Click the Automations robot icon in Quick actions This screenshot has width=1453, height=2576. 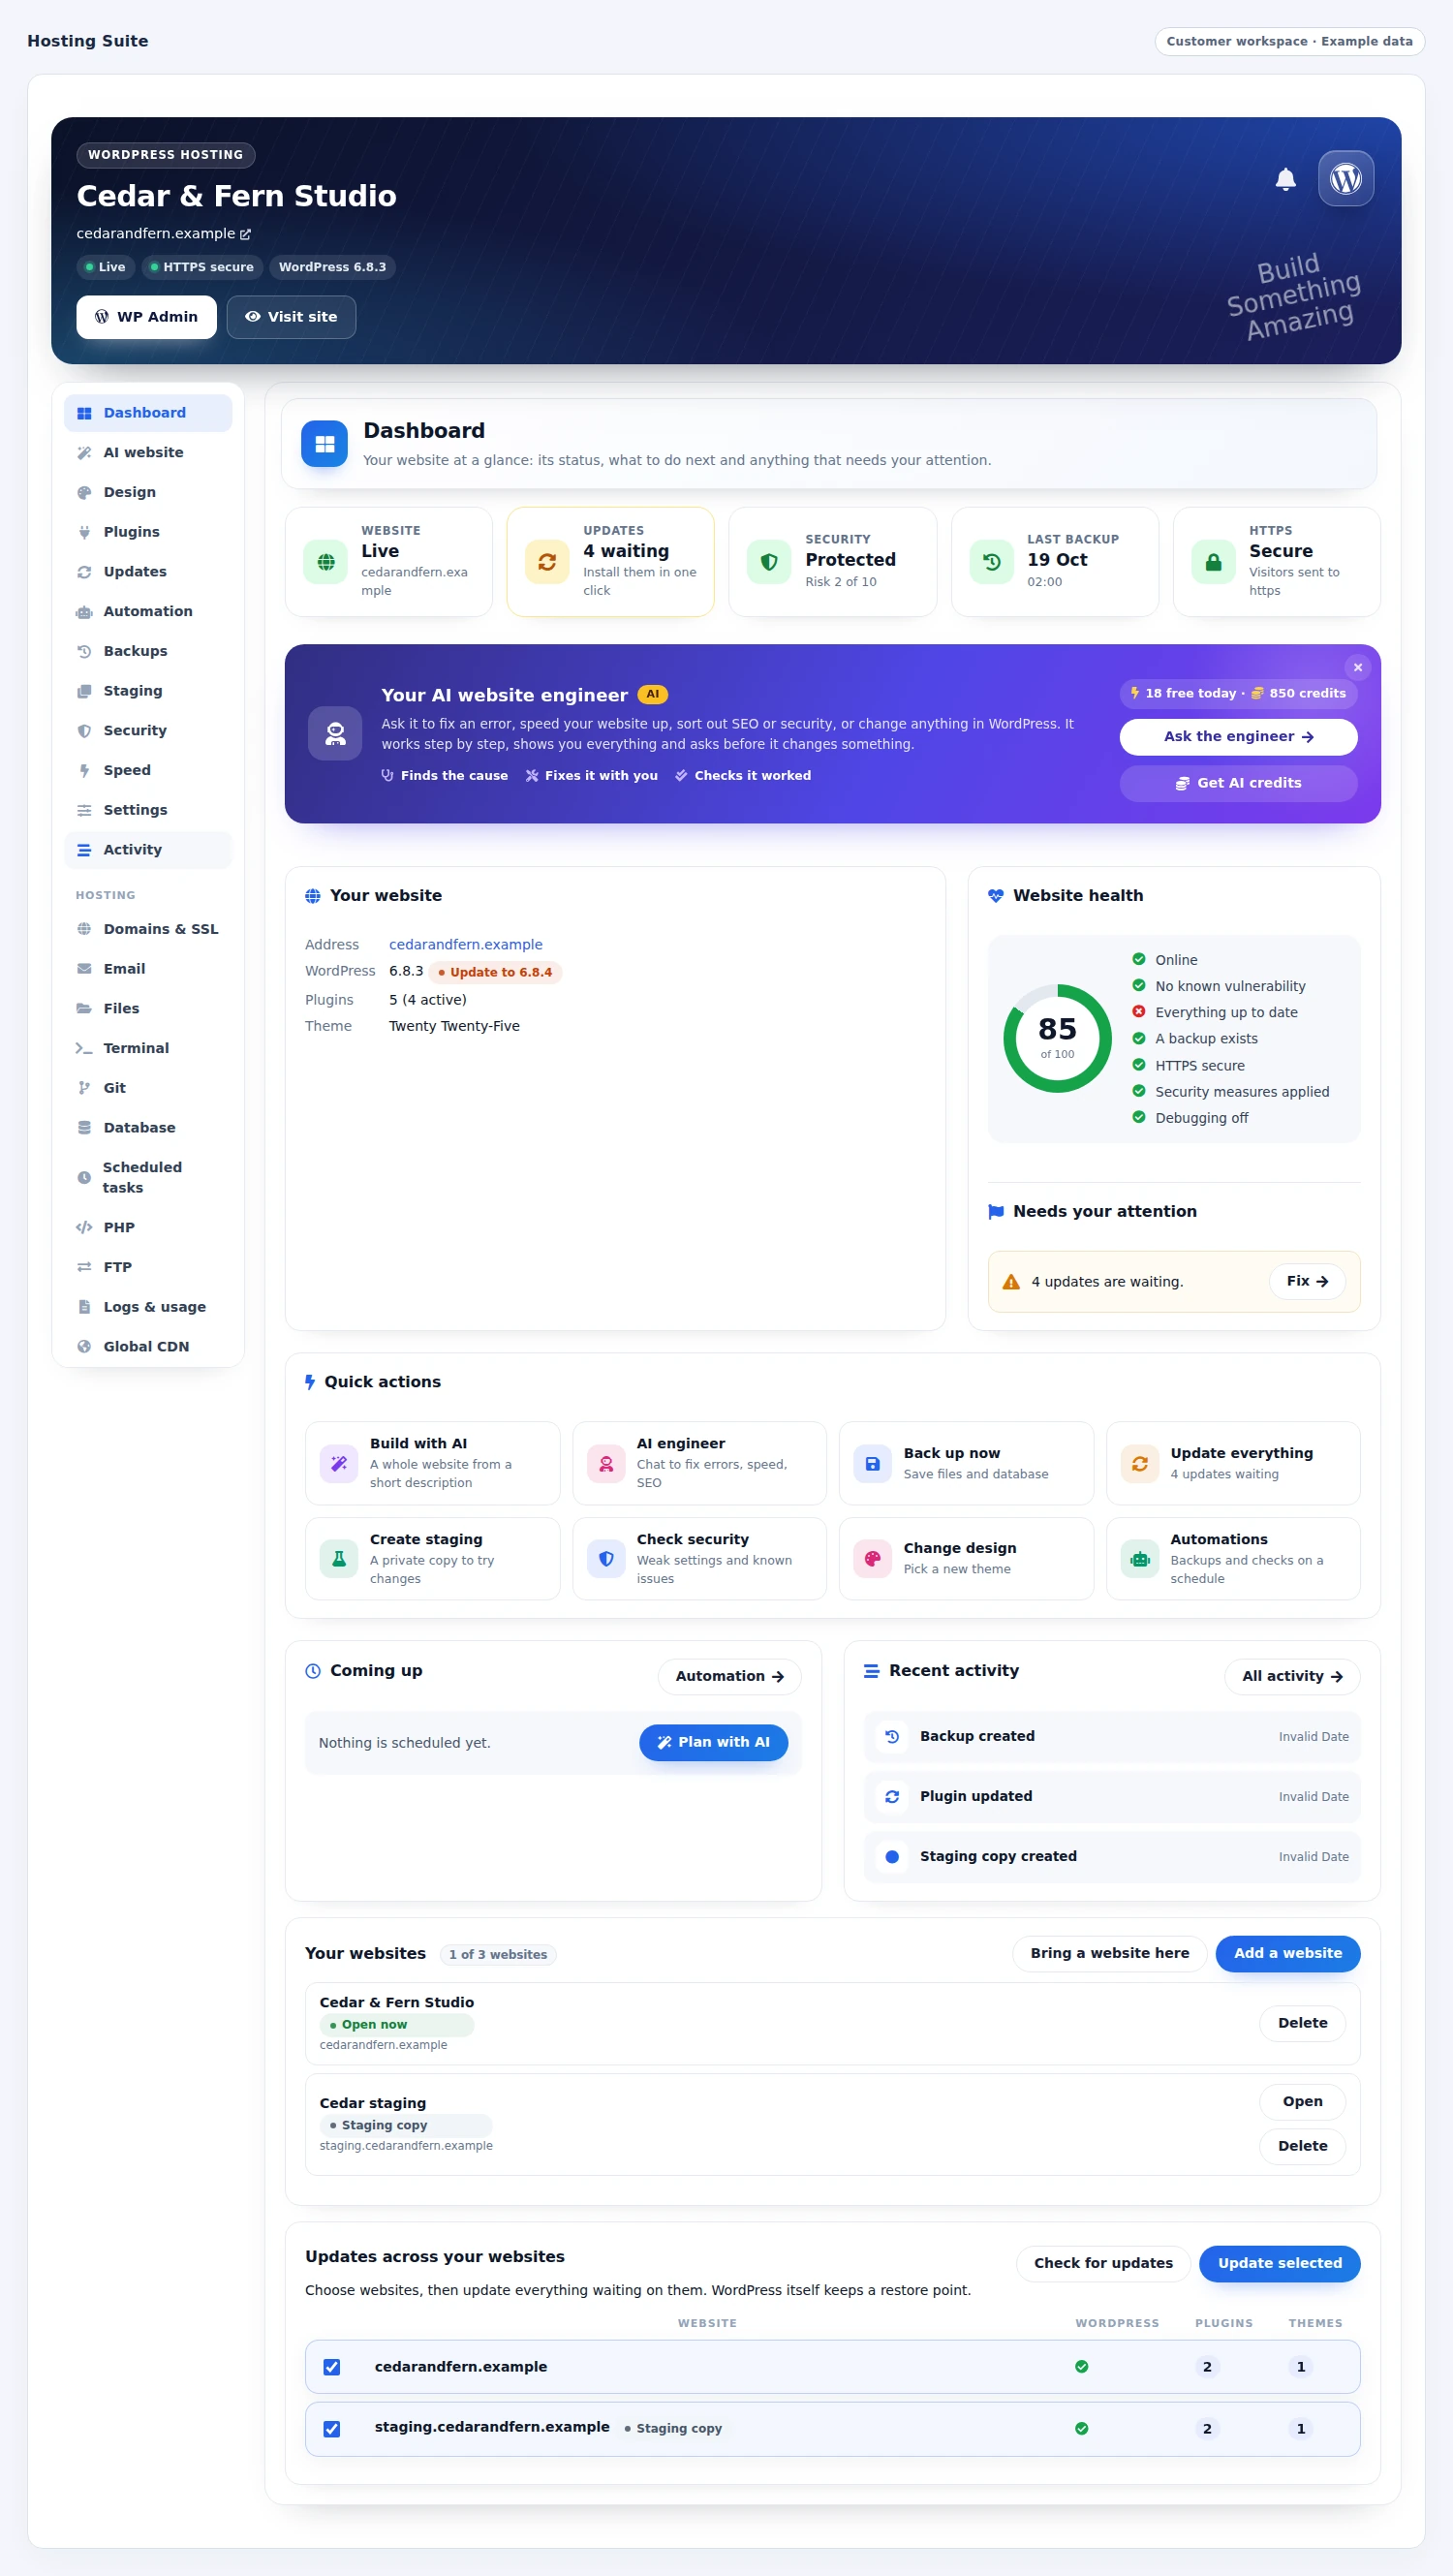pyautogui.click(x=1139, y=1559)
